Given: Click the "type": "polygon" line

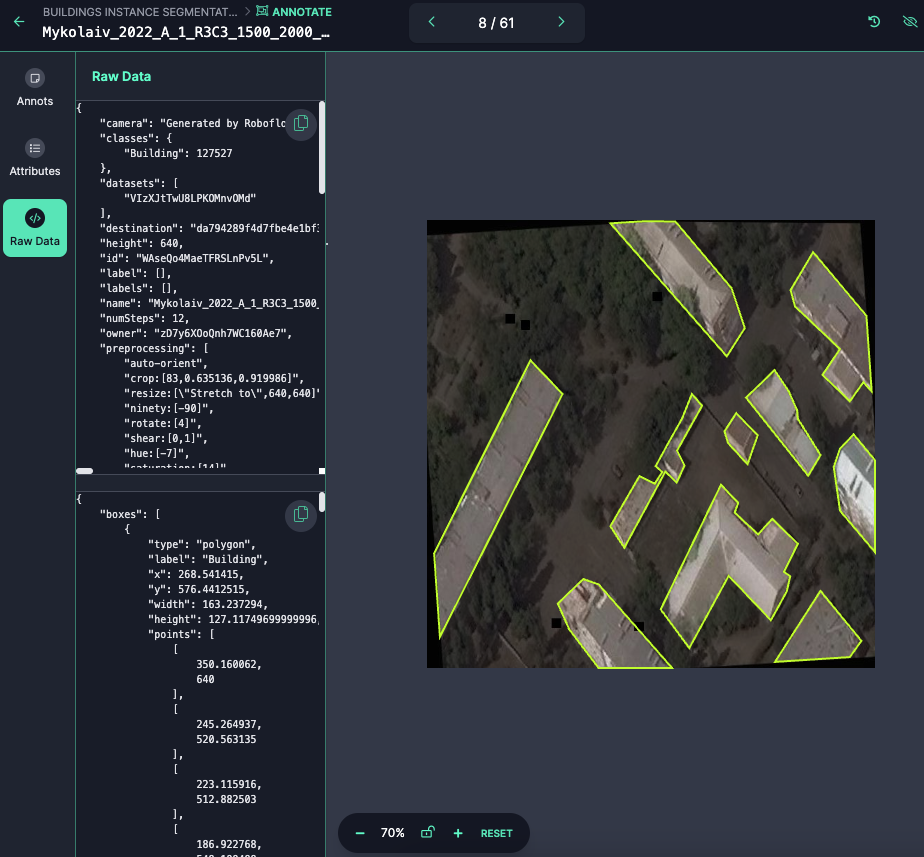Looking at the screenshot, I should tap(202, 544).
